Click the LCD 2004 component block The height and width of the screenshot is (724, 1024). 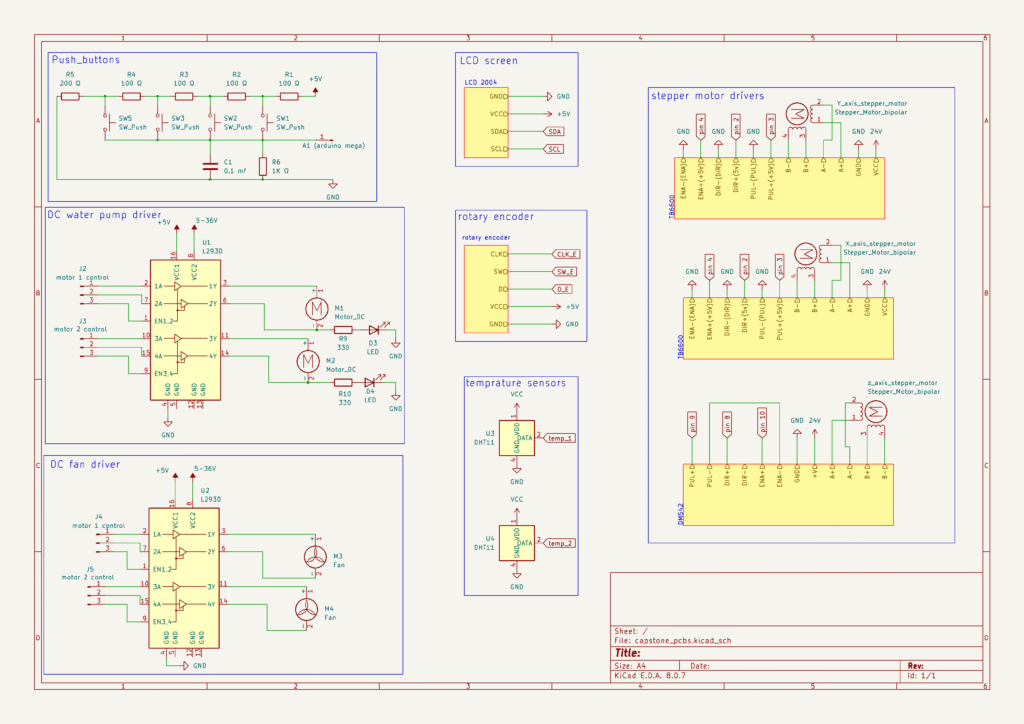point(485,124)
